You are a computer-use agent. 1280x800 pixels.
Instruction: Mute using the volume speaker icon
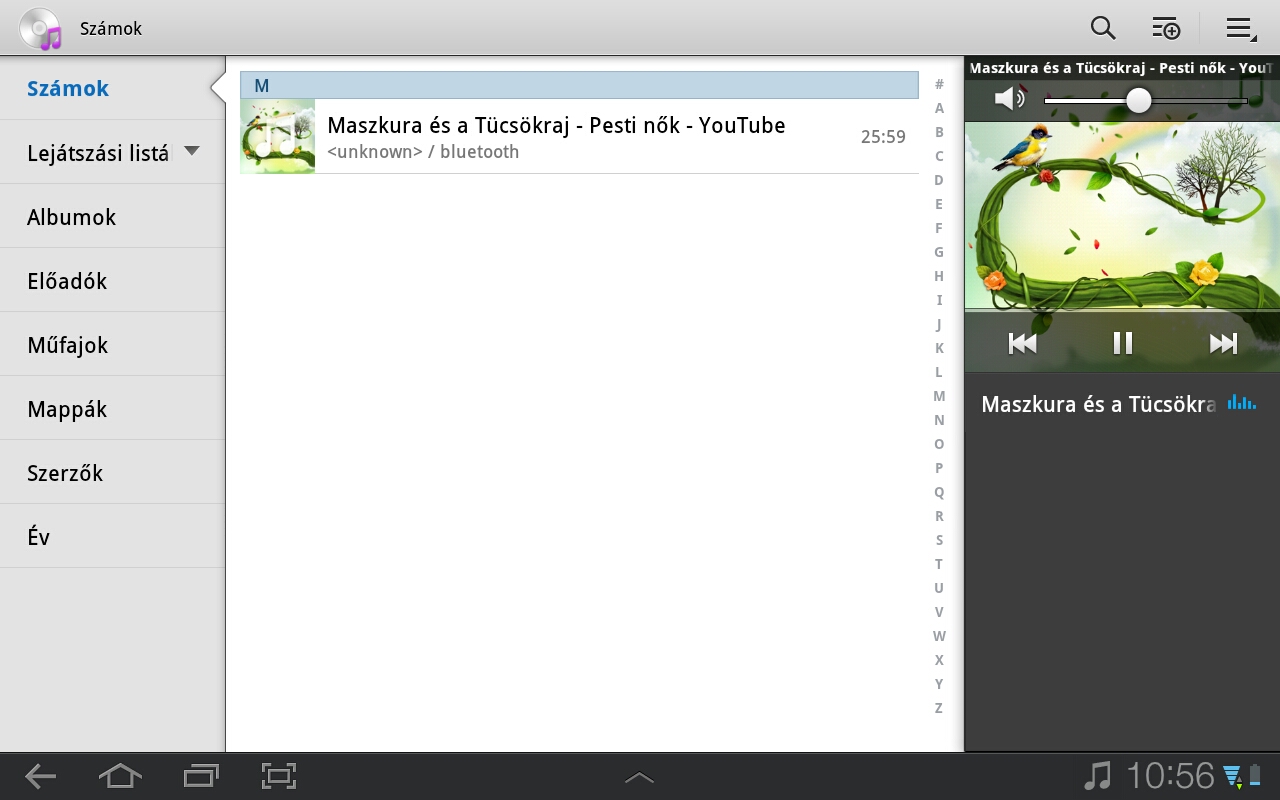(1009, 99)
